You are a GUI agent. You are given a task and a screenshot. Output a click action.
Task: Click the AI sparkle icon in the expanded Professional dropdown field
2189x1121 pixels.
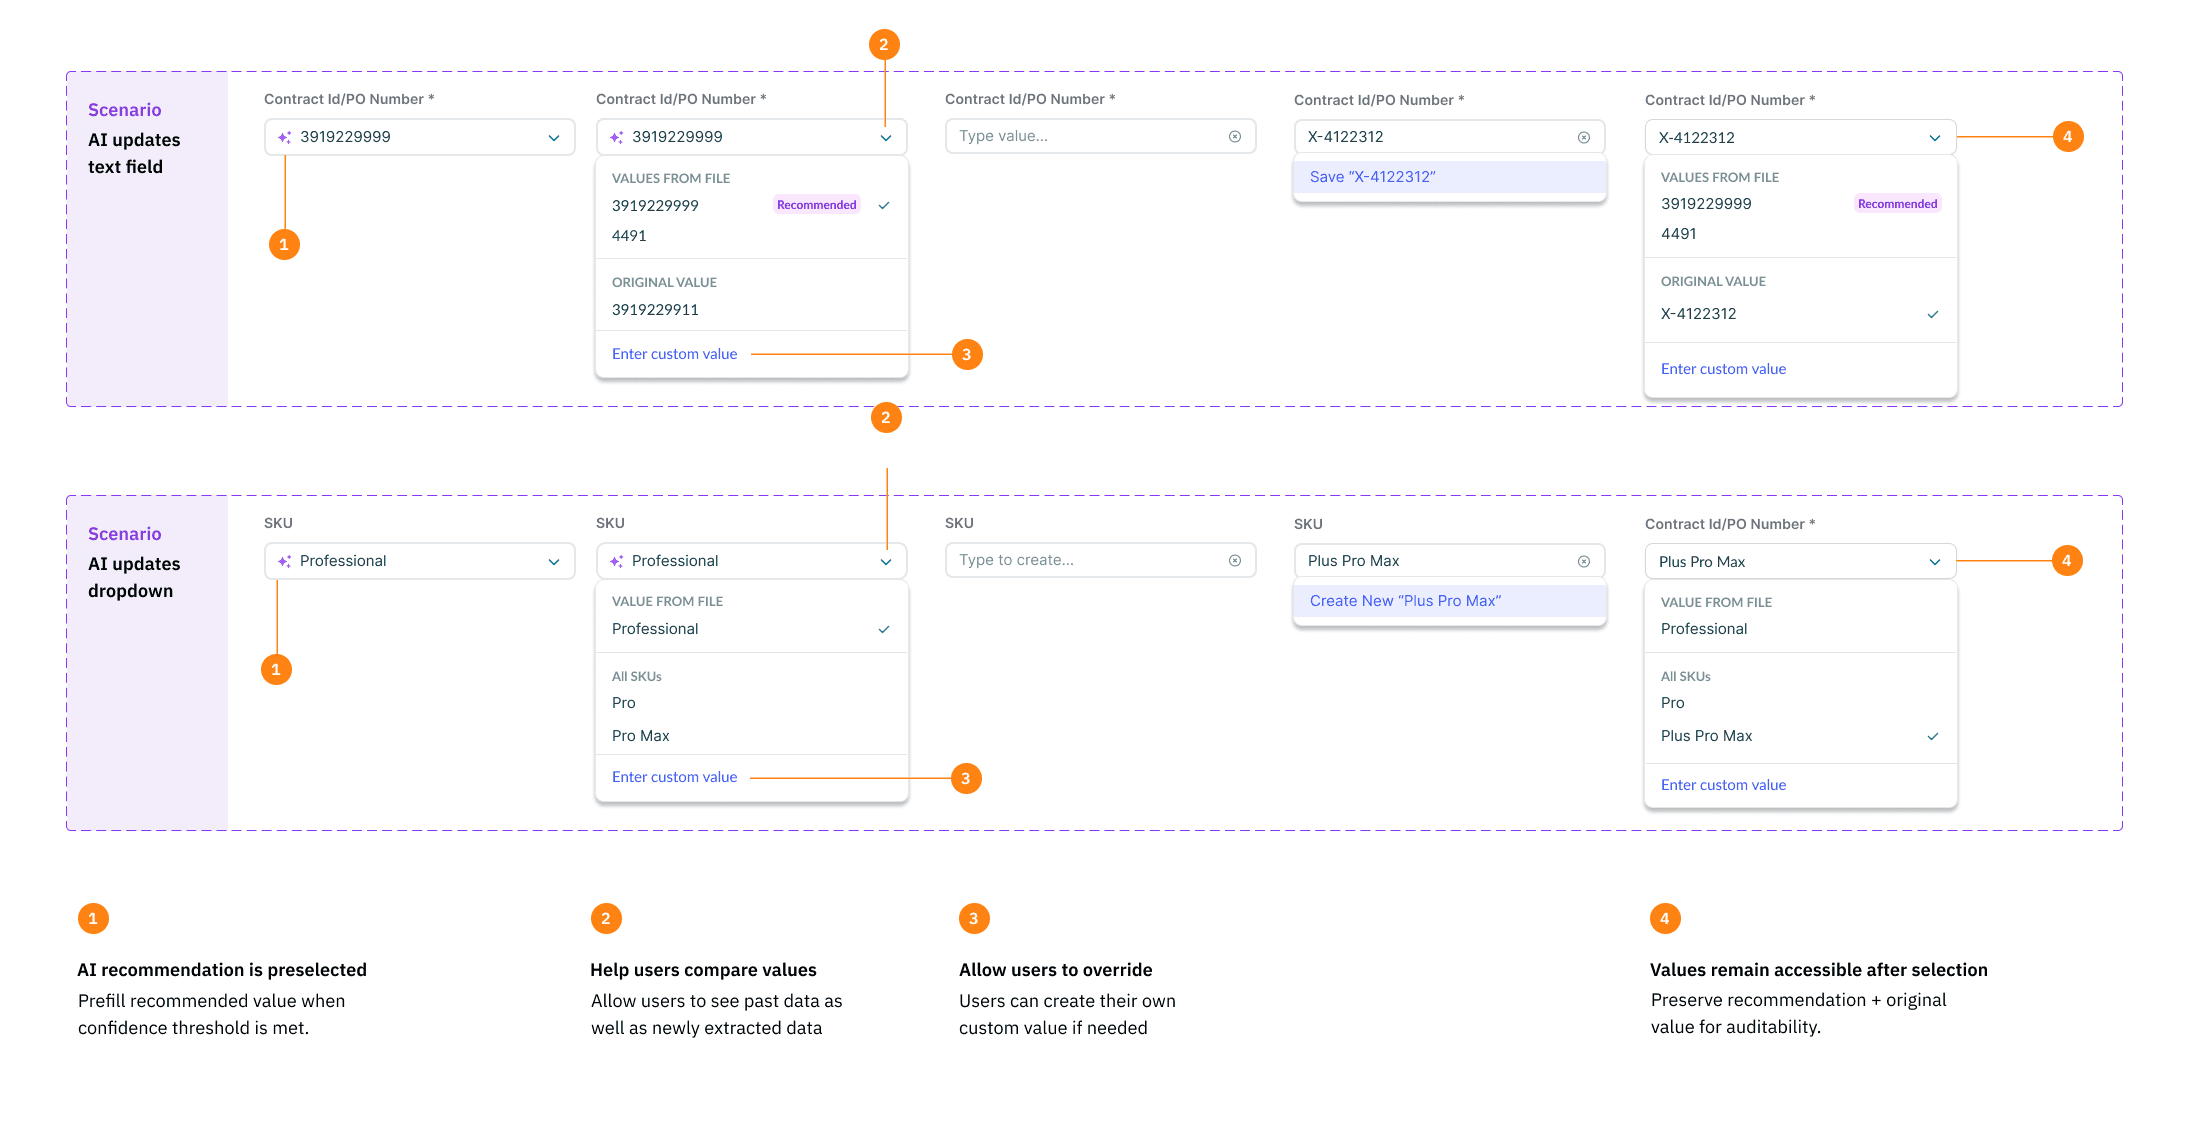point(617,561)
